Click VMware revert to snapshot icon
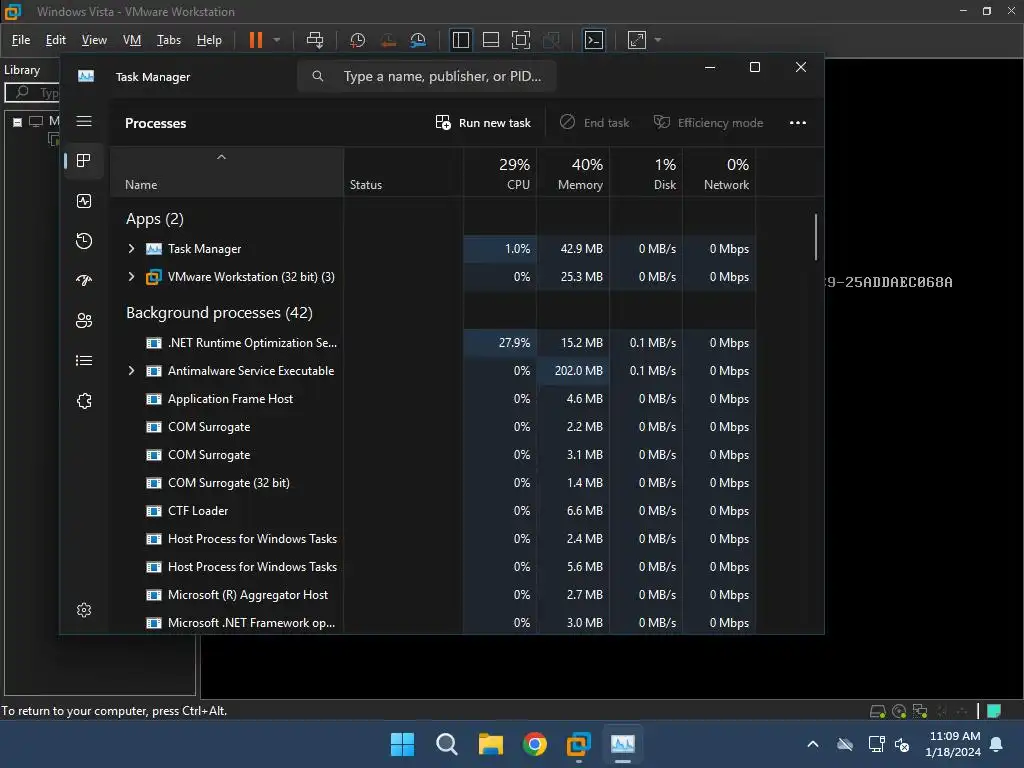 click(x=388, y=40)
